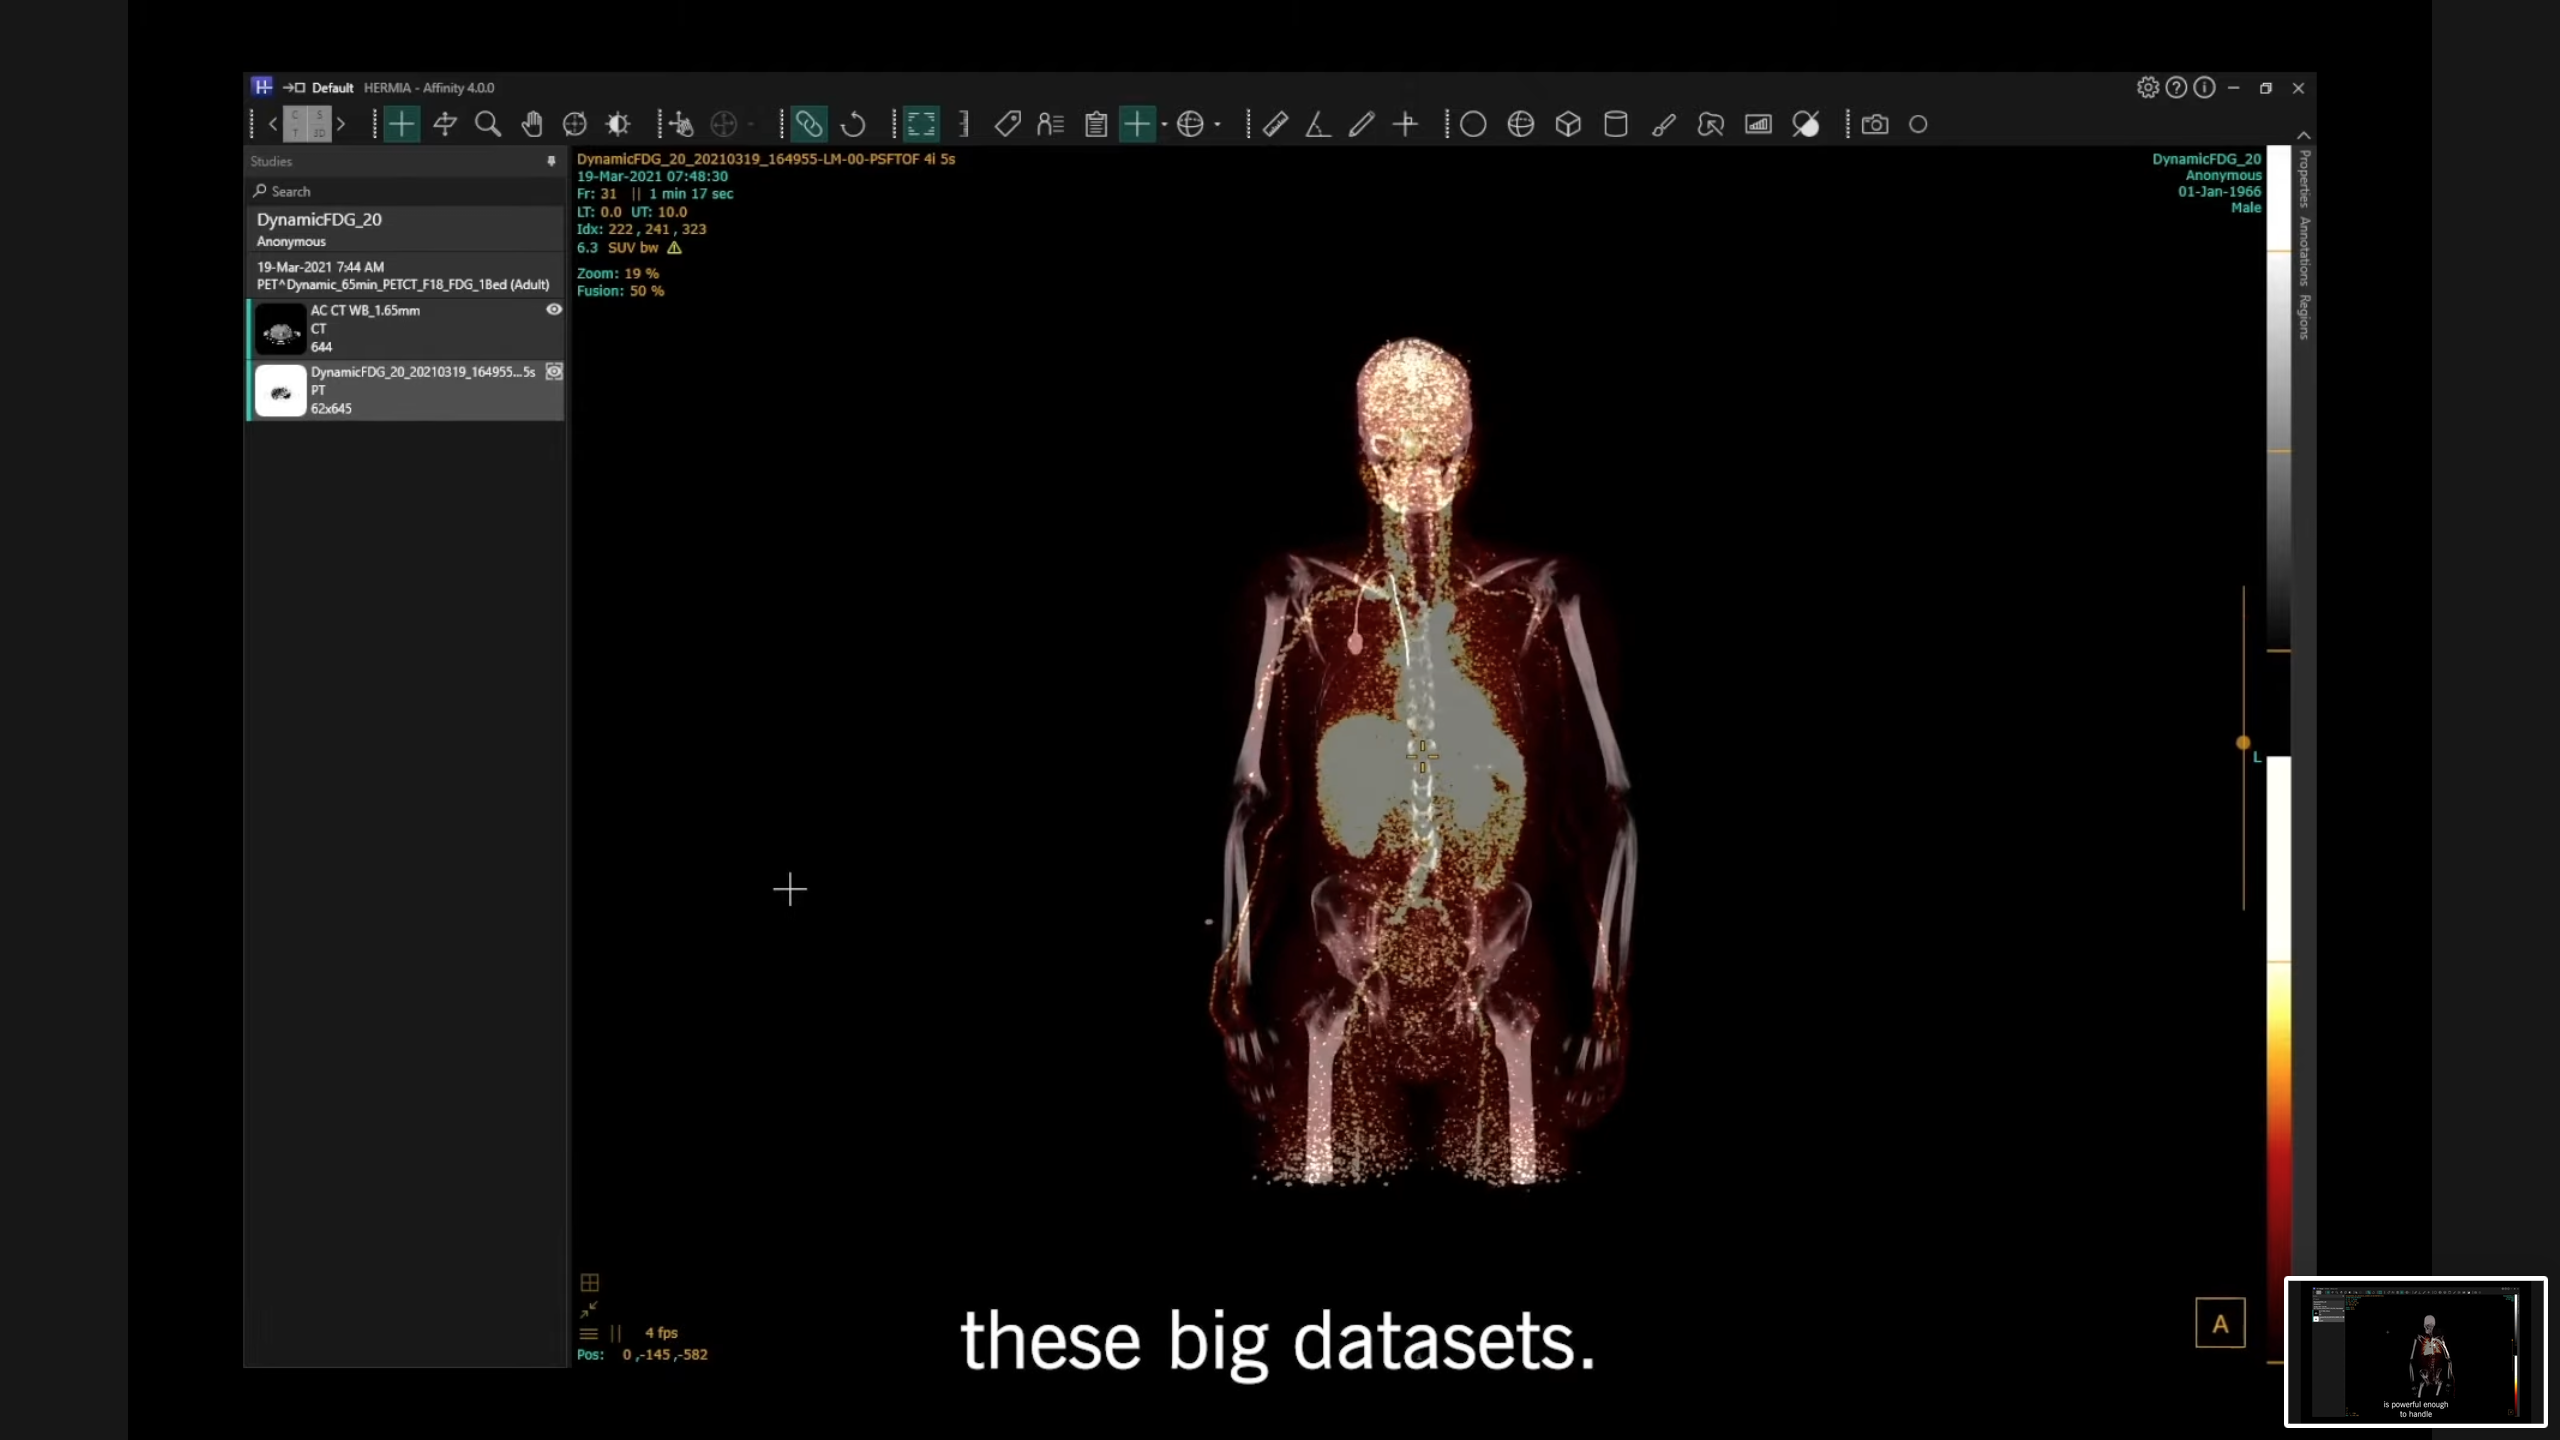Image resolution: width=2560 pixels, height=1440 pixels.
Task: Open the Regions side tab
Action: (2305, 316)
